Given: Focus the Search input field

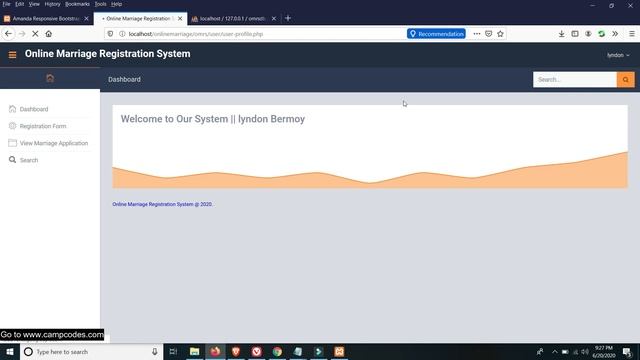Looking at the screenshot, I should 575,80.
